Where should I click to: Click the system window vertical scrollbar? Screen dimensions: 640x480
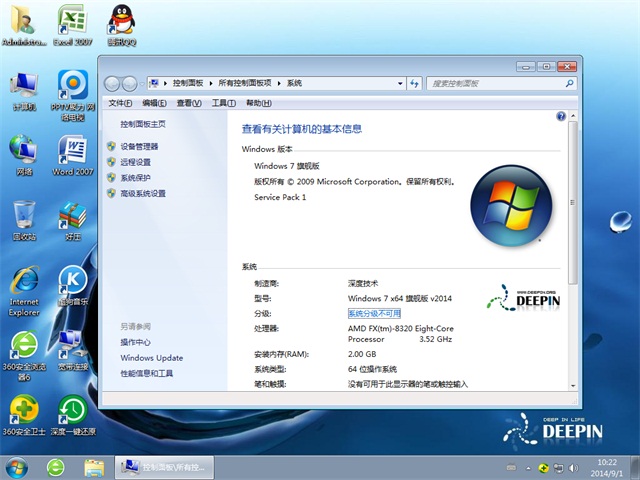[572, 200]
